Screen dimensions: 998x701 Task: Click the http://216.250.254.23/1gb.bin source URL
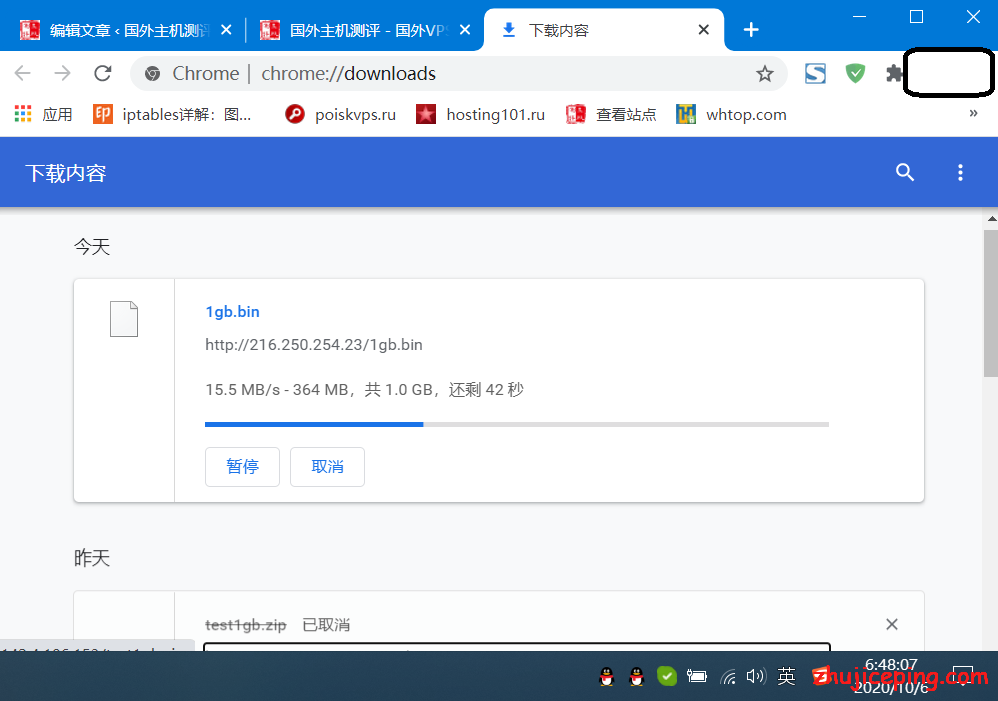tap(314, 344)
